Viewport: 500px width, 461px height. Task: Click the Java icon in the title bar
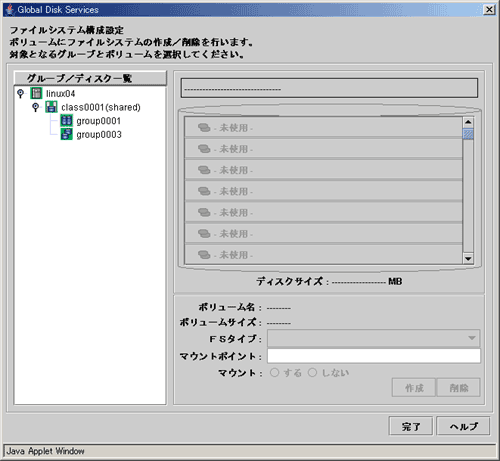coord(10,10)
